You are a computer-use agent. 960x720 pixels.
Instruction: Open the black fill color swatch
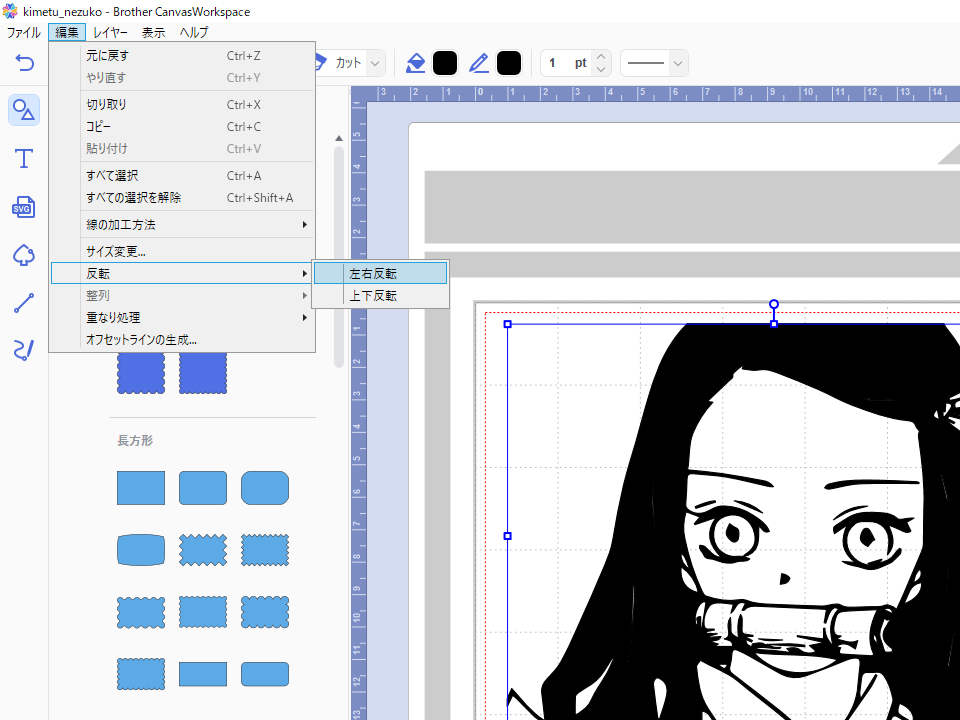click(445, 63)
